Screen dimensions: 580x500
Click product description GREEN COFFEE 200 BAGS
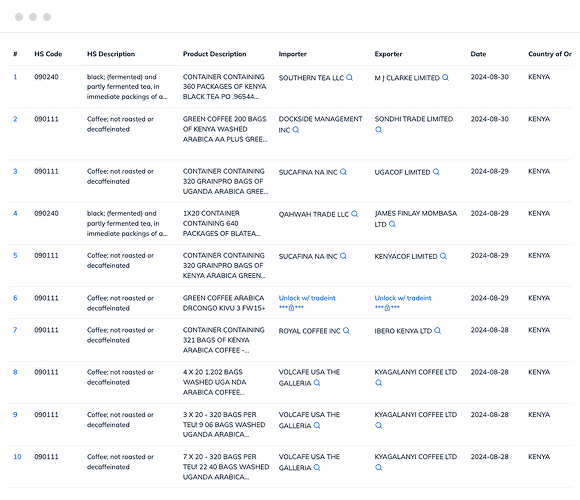tap(225, 129)
